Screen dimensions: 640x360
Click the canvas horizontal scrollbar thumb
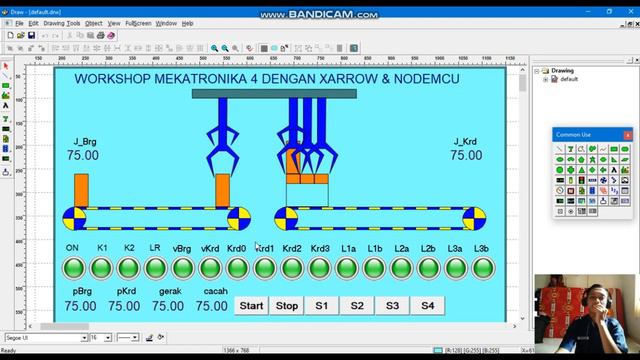[64, 326]
